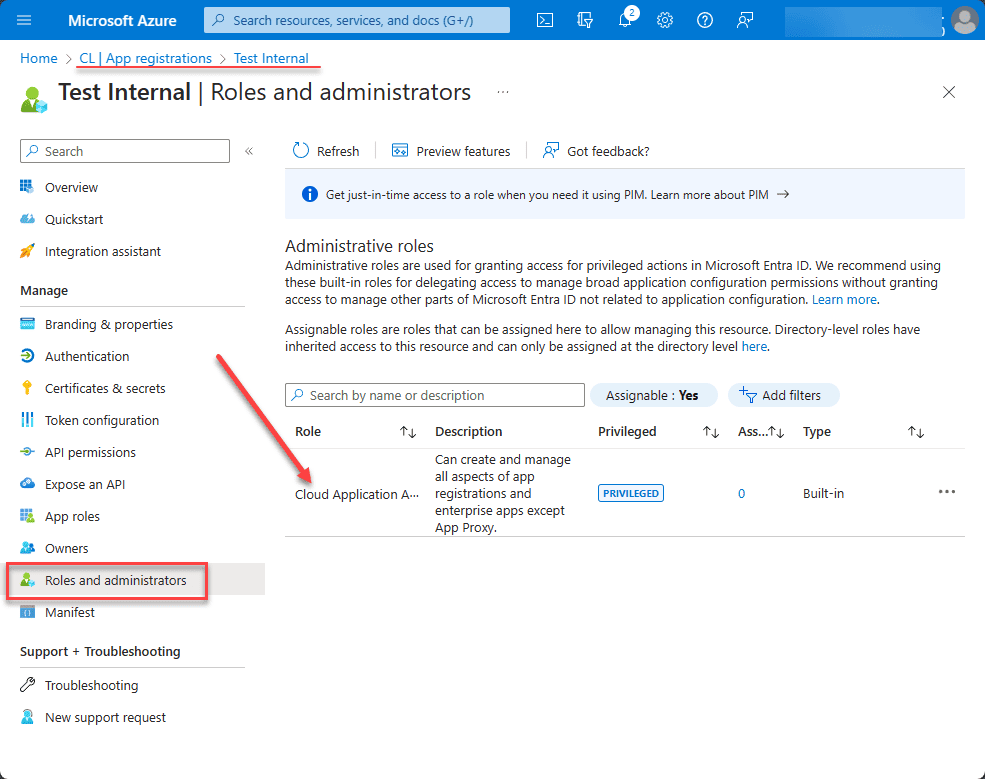Viewport: 985px width, 779px height.
Task: Open the feedback icon in the top bar
Action: 745,20
